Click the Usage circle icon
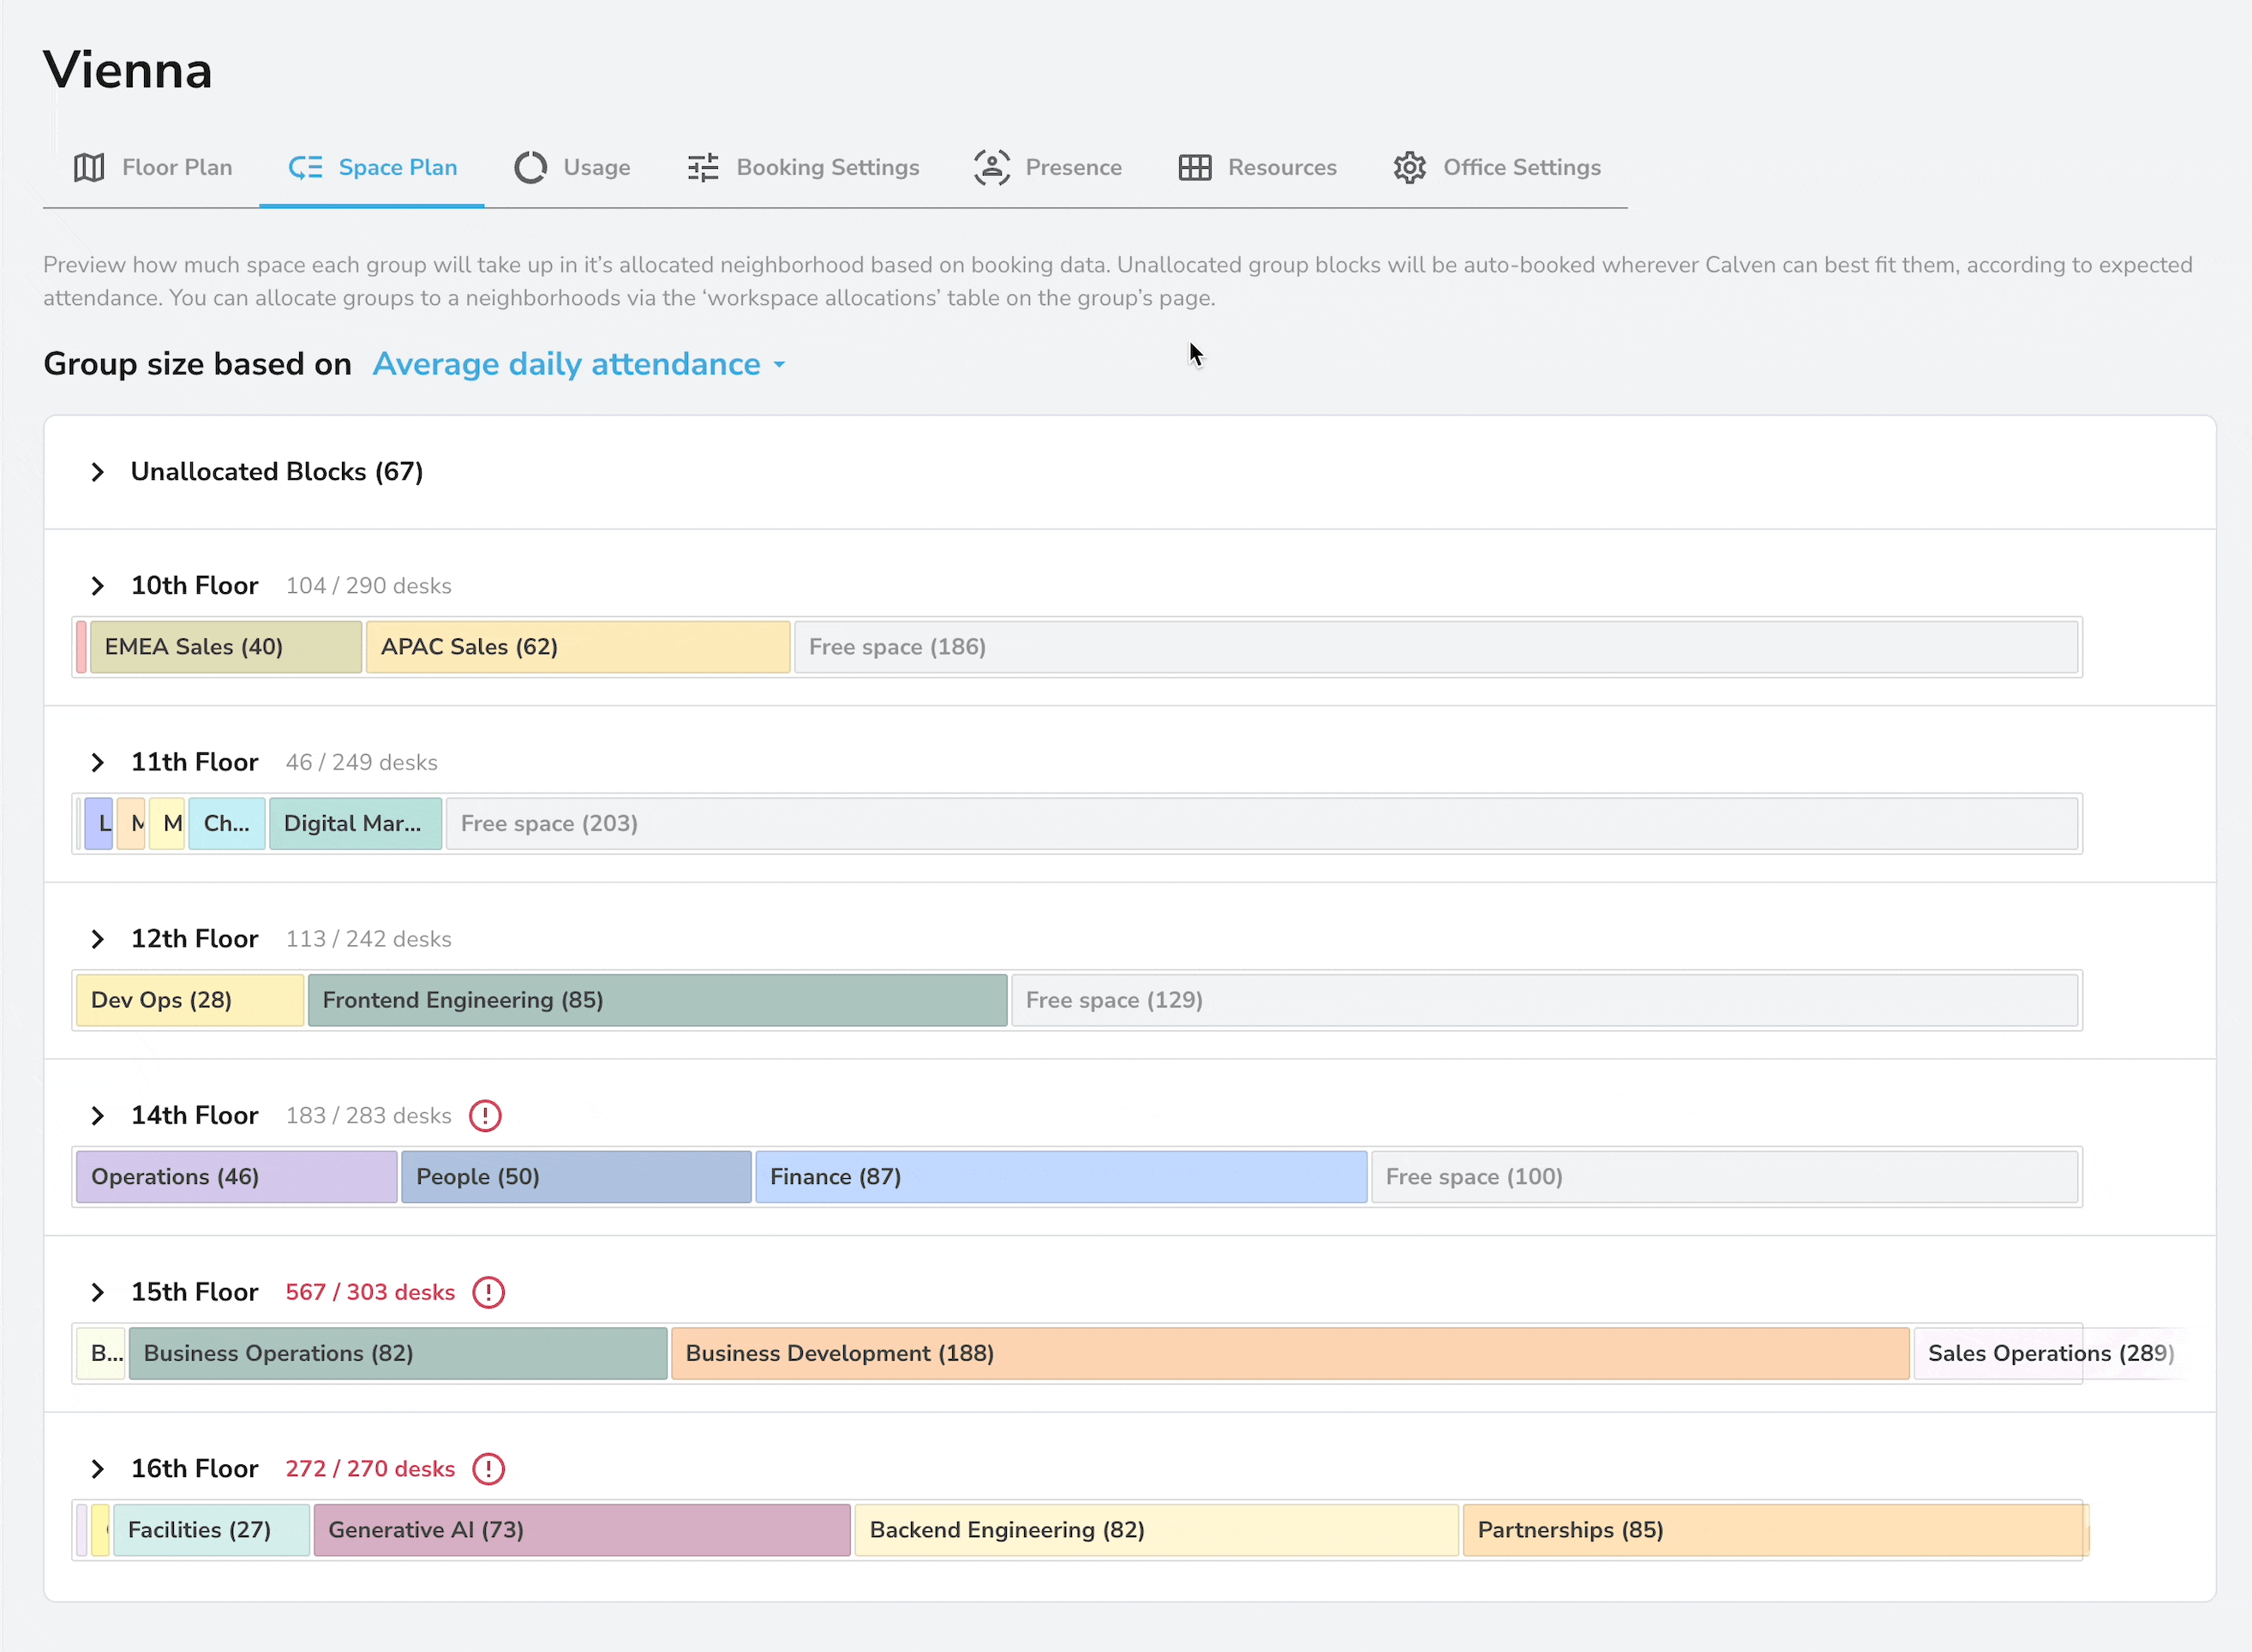Image resolution: width=2252 pixels, height=1652 pixels. tap(530, 167)
